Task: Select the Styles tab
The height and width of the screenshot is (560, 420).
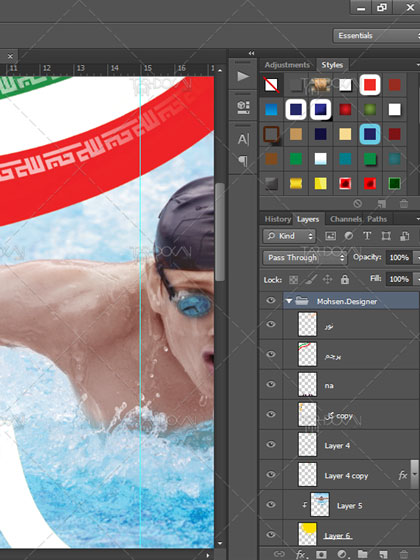Action: point(332,65)
